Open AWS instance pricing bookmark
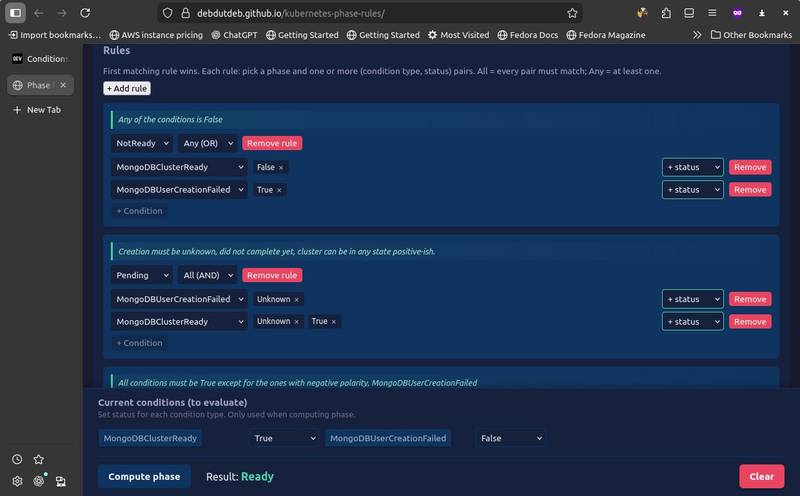 156,35
